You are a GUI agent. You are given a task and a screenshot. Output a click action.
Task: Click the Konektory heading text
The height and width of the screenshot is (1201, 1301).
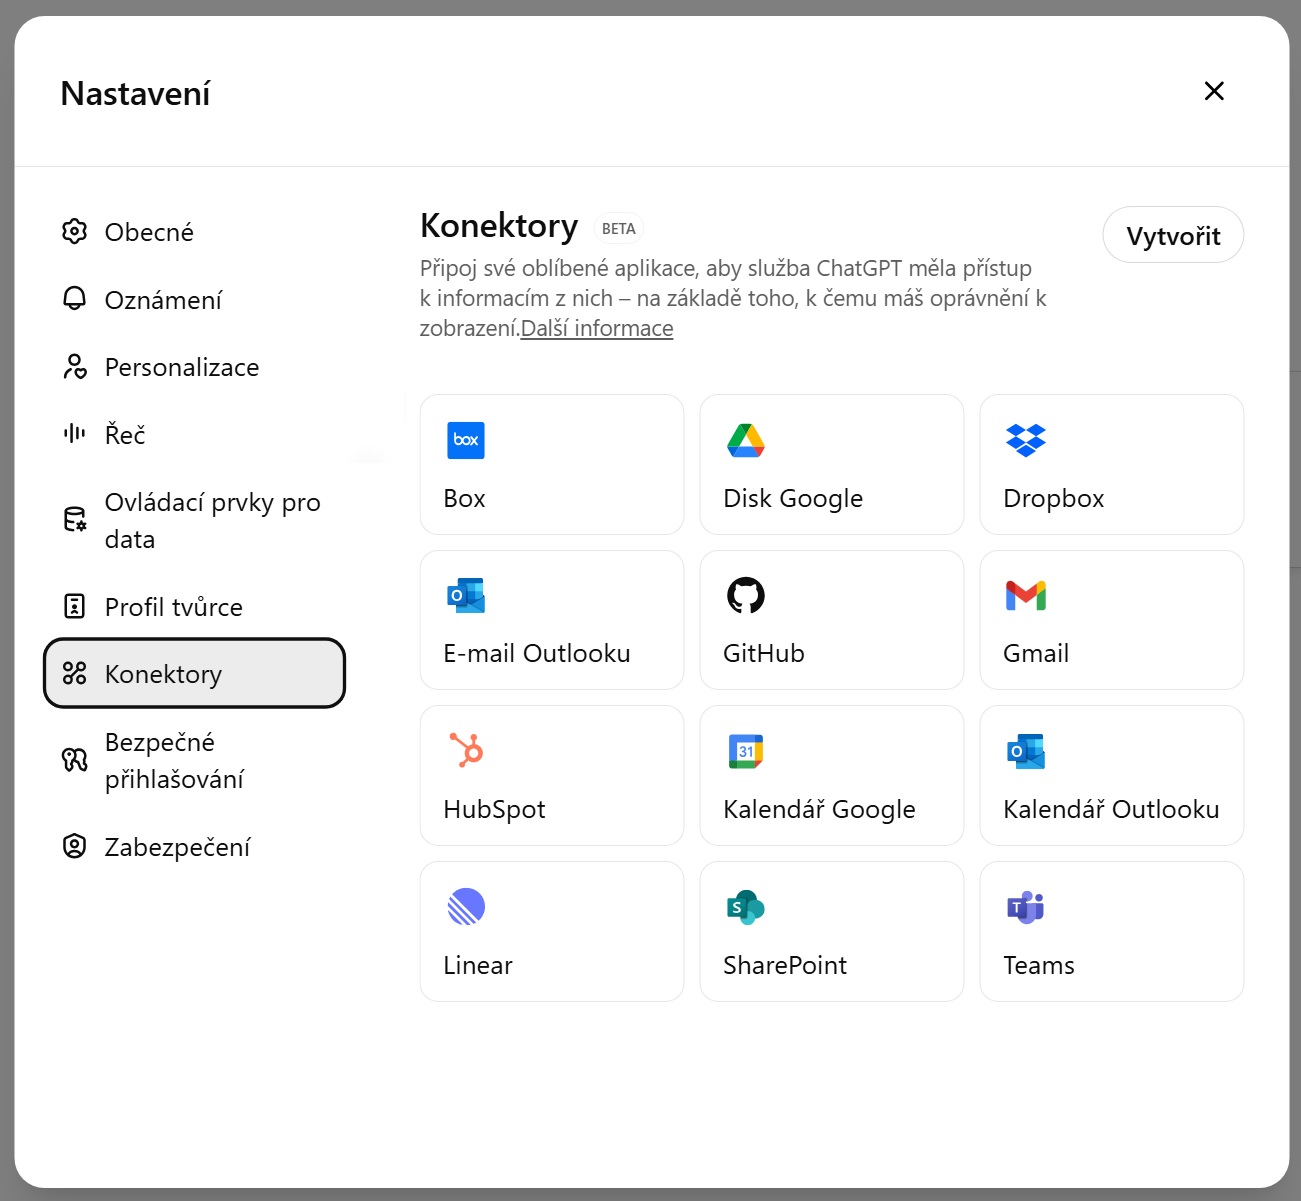(499, 226)
